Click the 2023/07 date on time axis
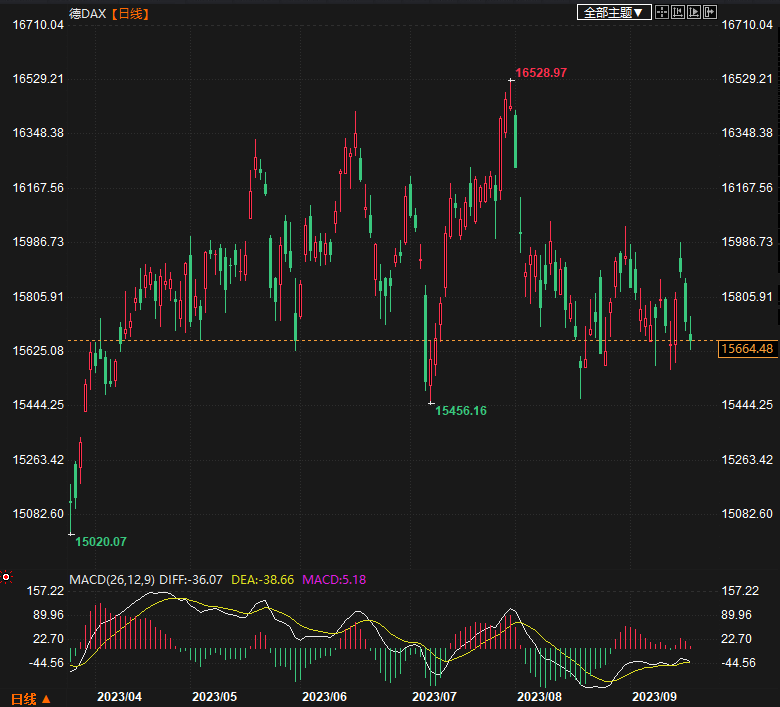The width and height of the screenshot is (780, 707). (434, 696)
